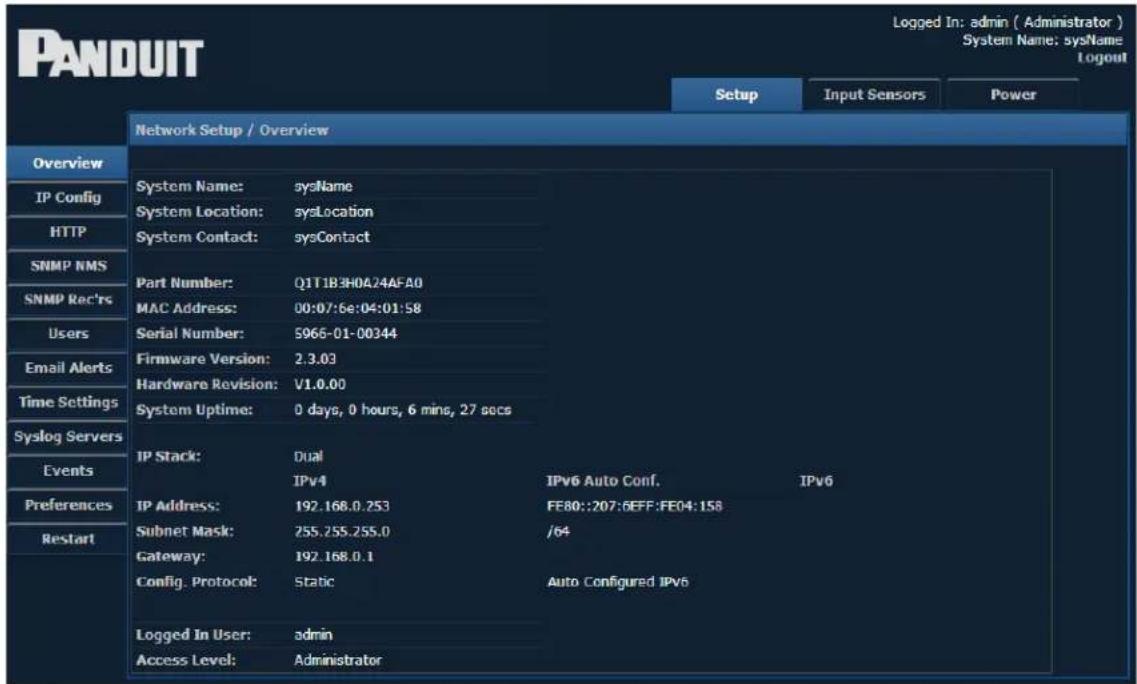Click the /64 prefix value

click(x=558, y=532)
